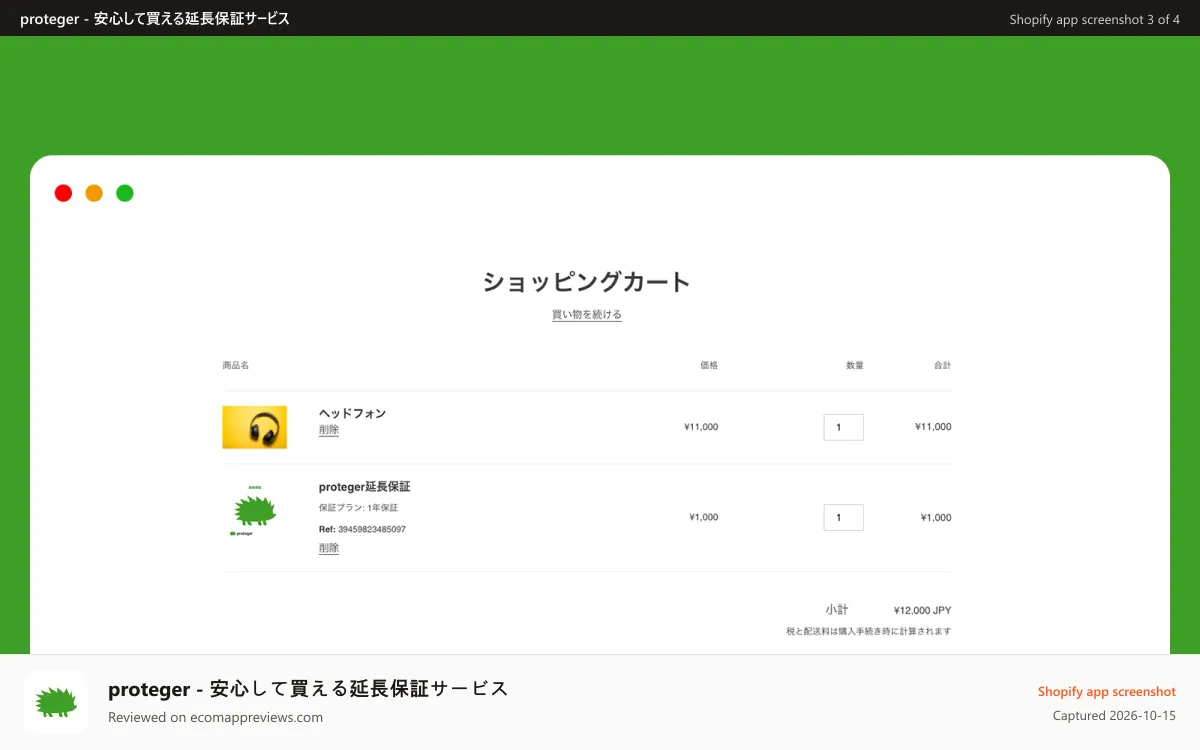Viewport: 1200px width, 750px height.
Task: Click the footer proteger app title
Action: point(308,689)
